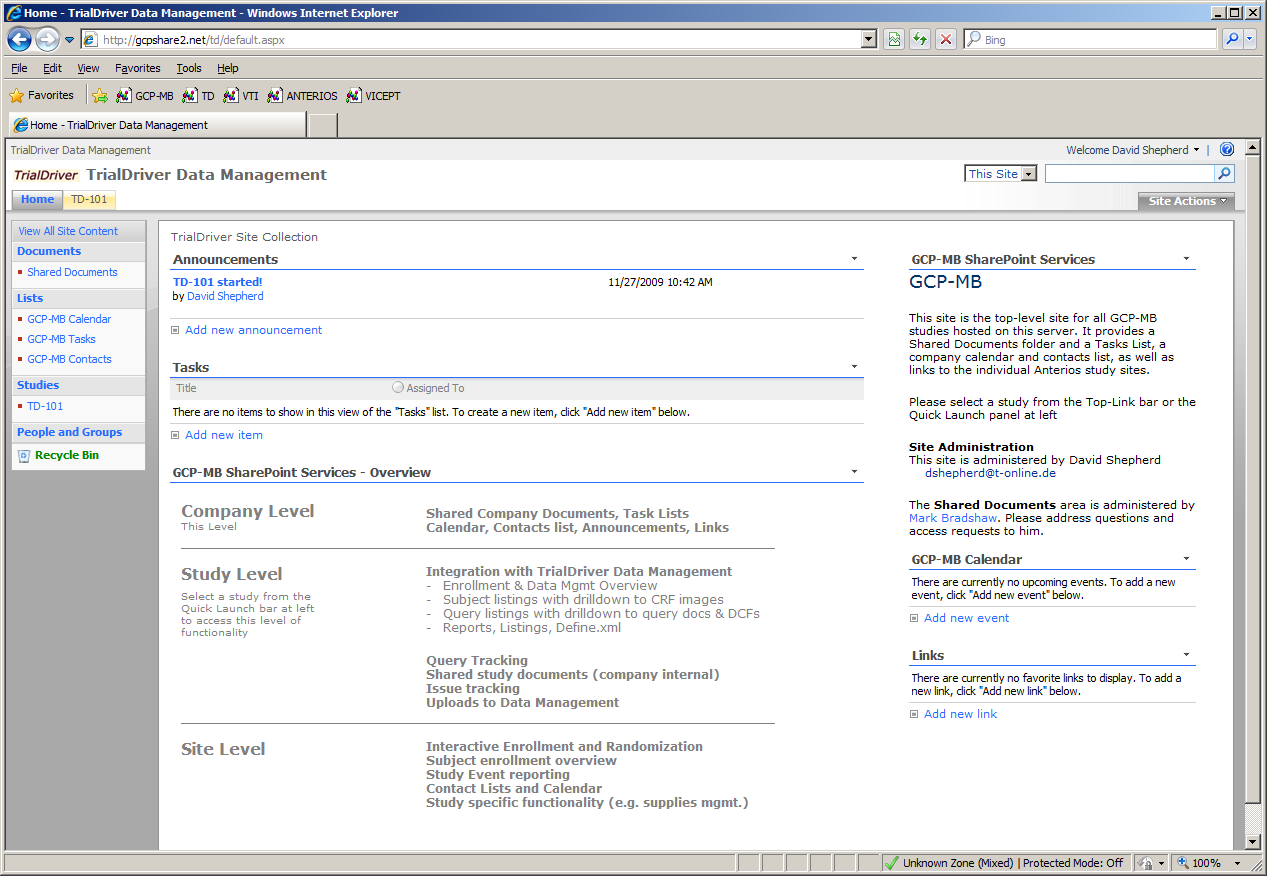Viewport: 1267px width, 876px height.
Task: Click the browser Back arrow button
Action: point(19,40)
